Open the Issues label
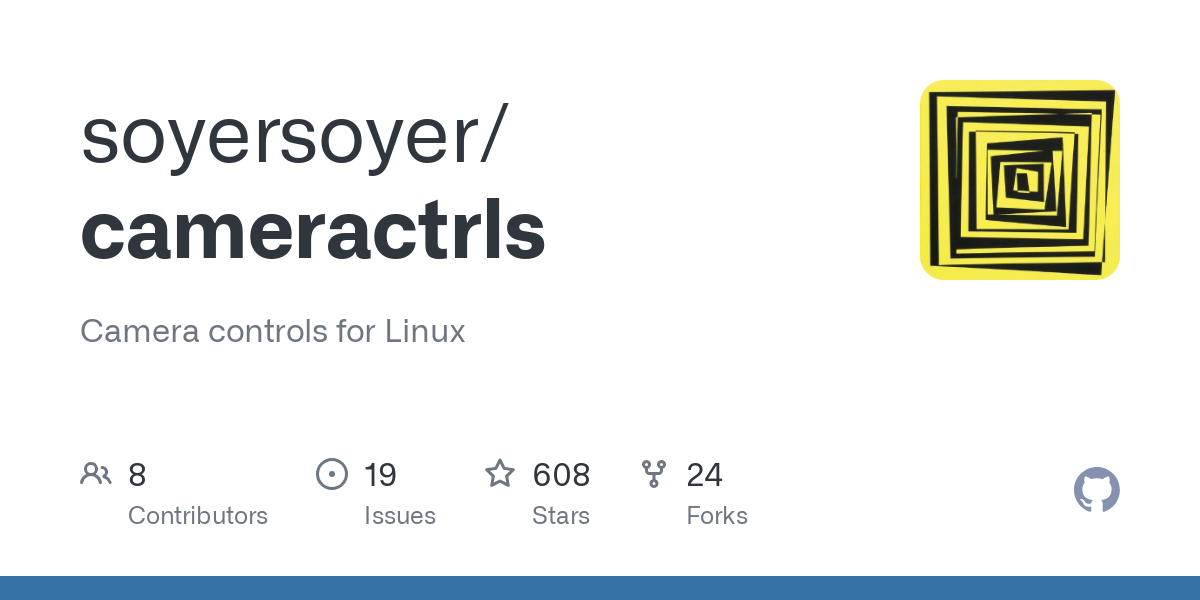1200x600 pixels. (400, 516)
